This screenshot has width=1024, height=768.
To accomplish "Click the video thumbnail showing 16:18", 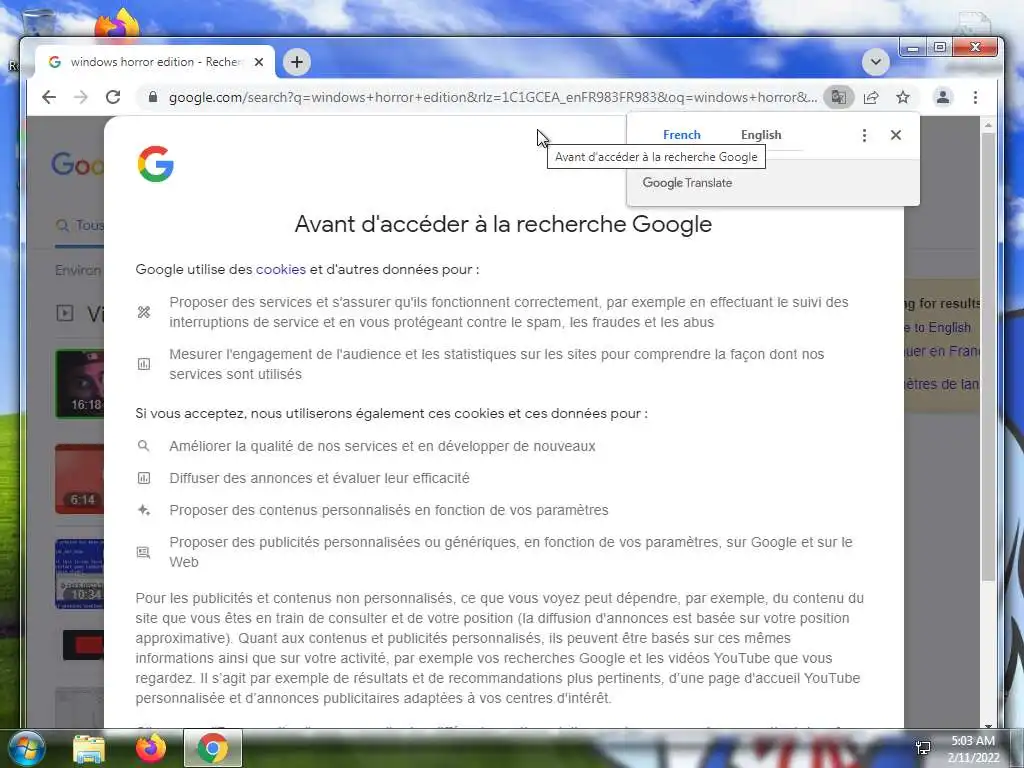I will click(79, 383).
